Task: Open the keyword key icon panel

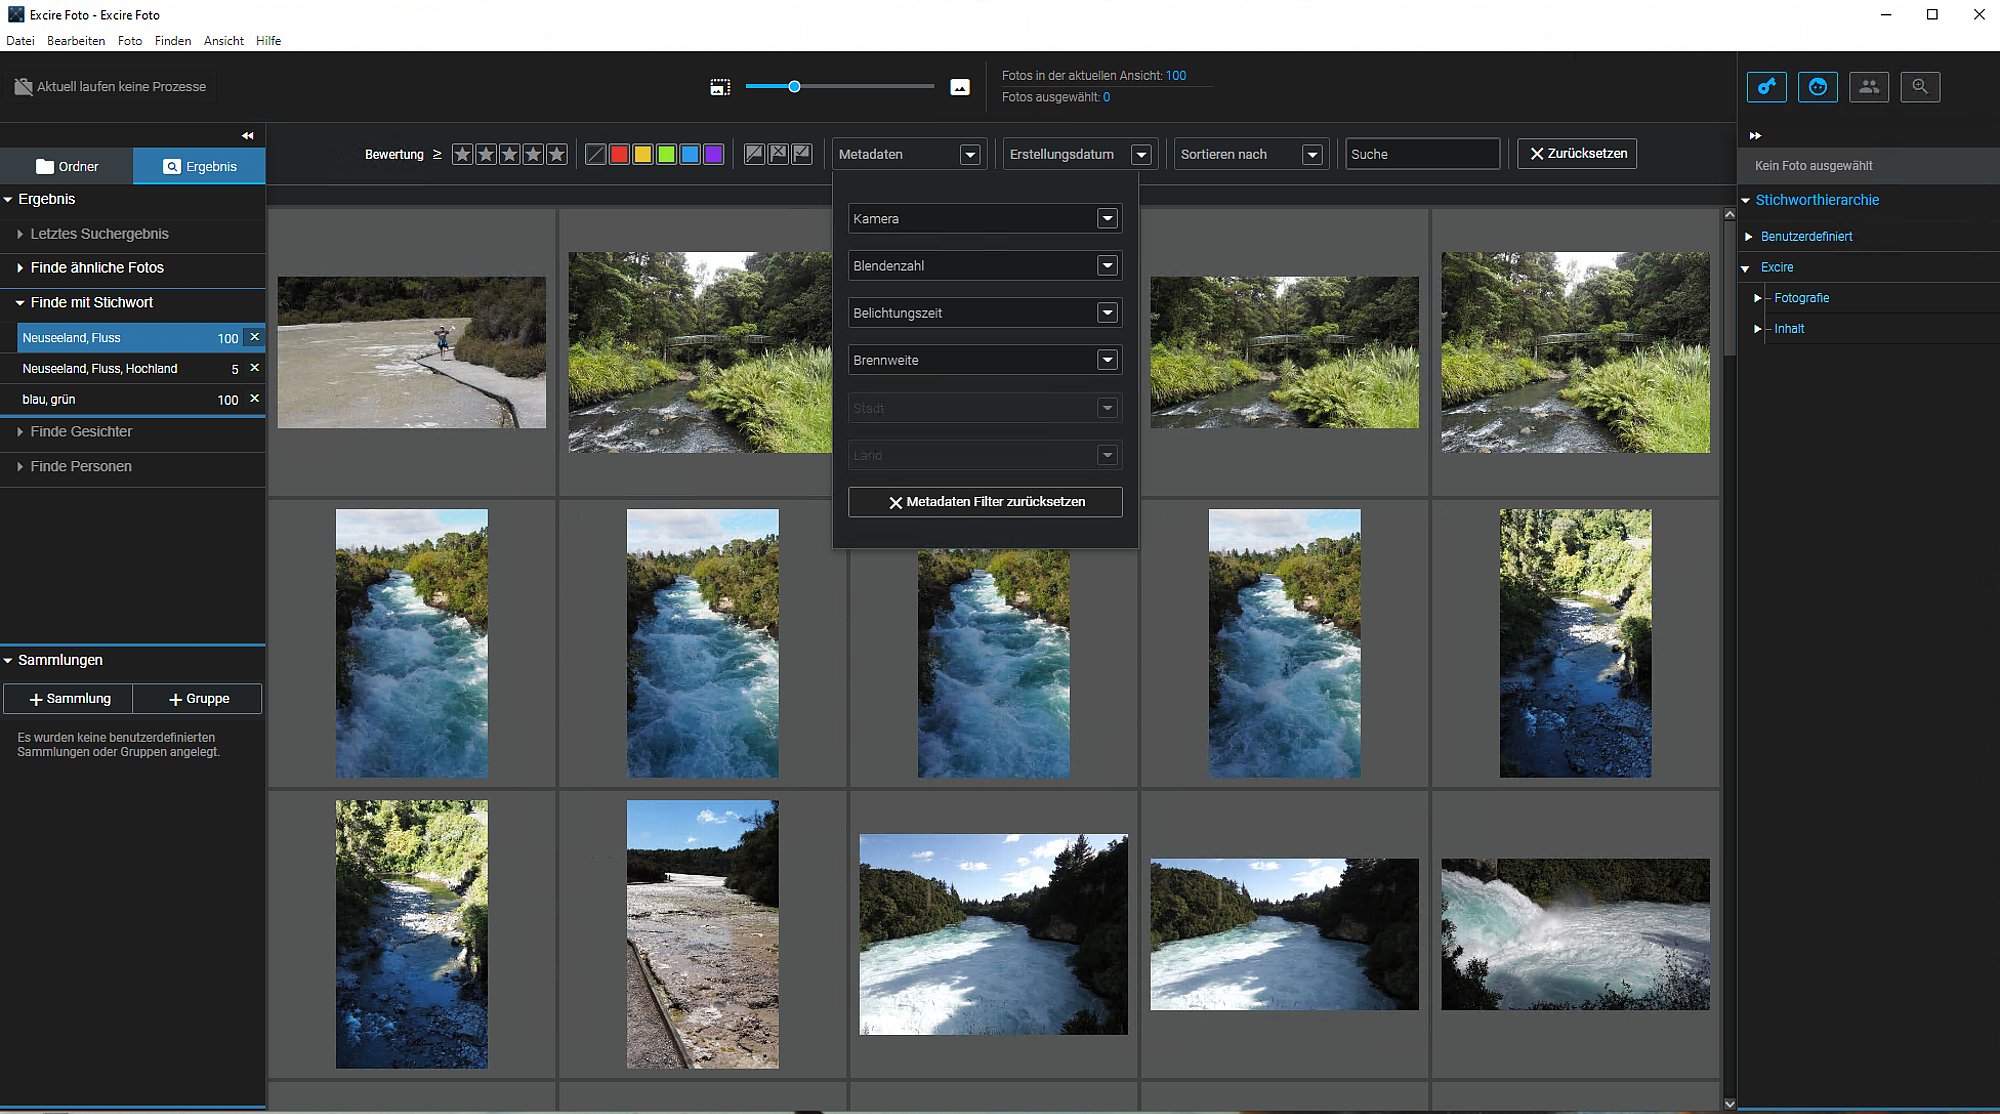Action: [x=1767, y=87]
